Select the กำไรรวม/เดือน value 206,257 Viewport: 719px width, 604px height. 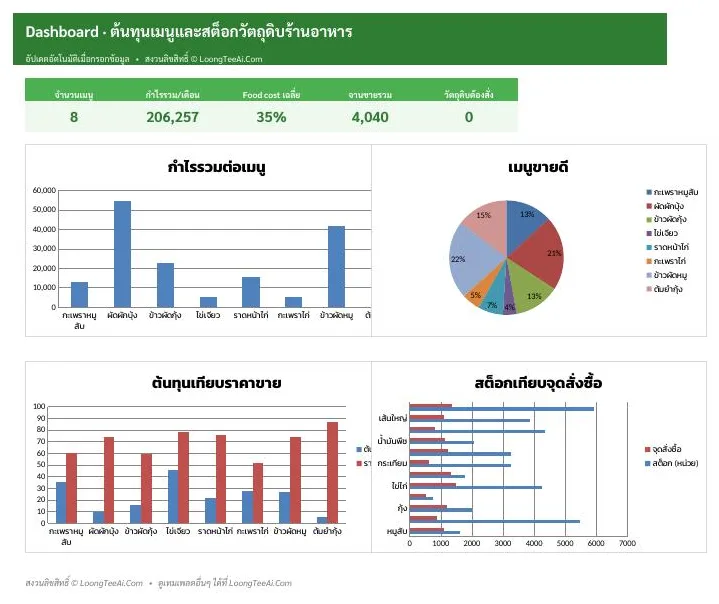[172, 117]
